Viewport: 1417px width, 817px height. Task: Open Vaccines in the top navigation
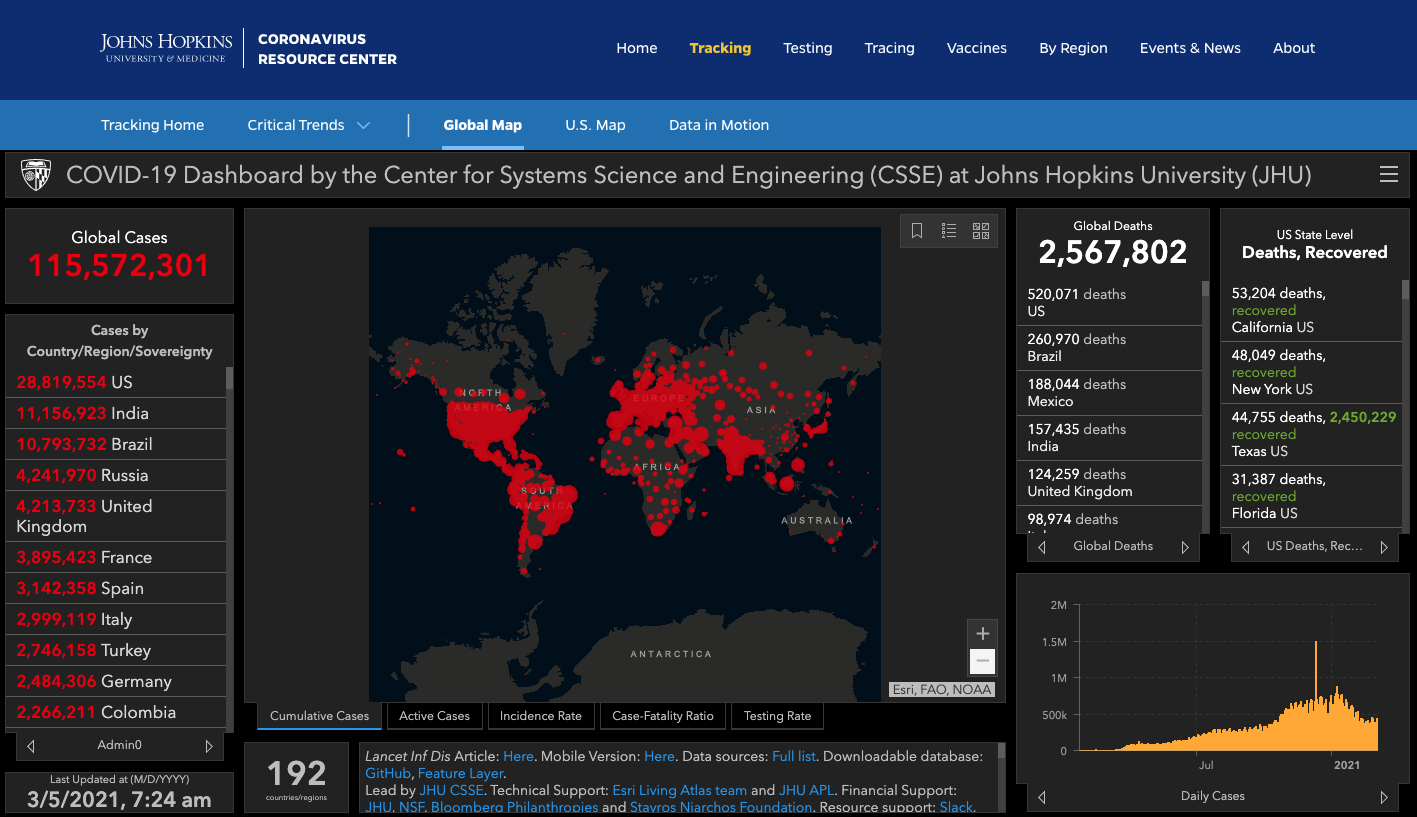(976, 48)
